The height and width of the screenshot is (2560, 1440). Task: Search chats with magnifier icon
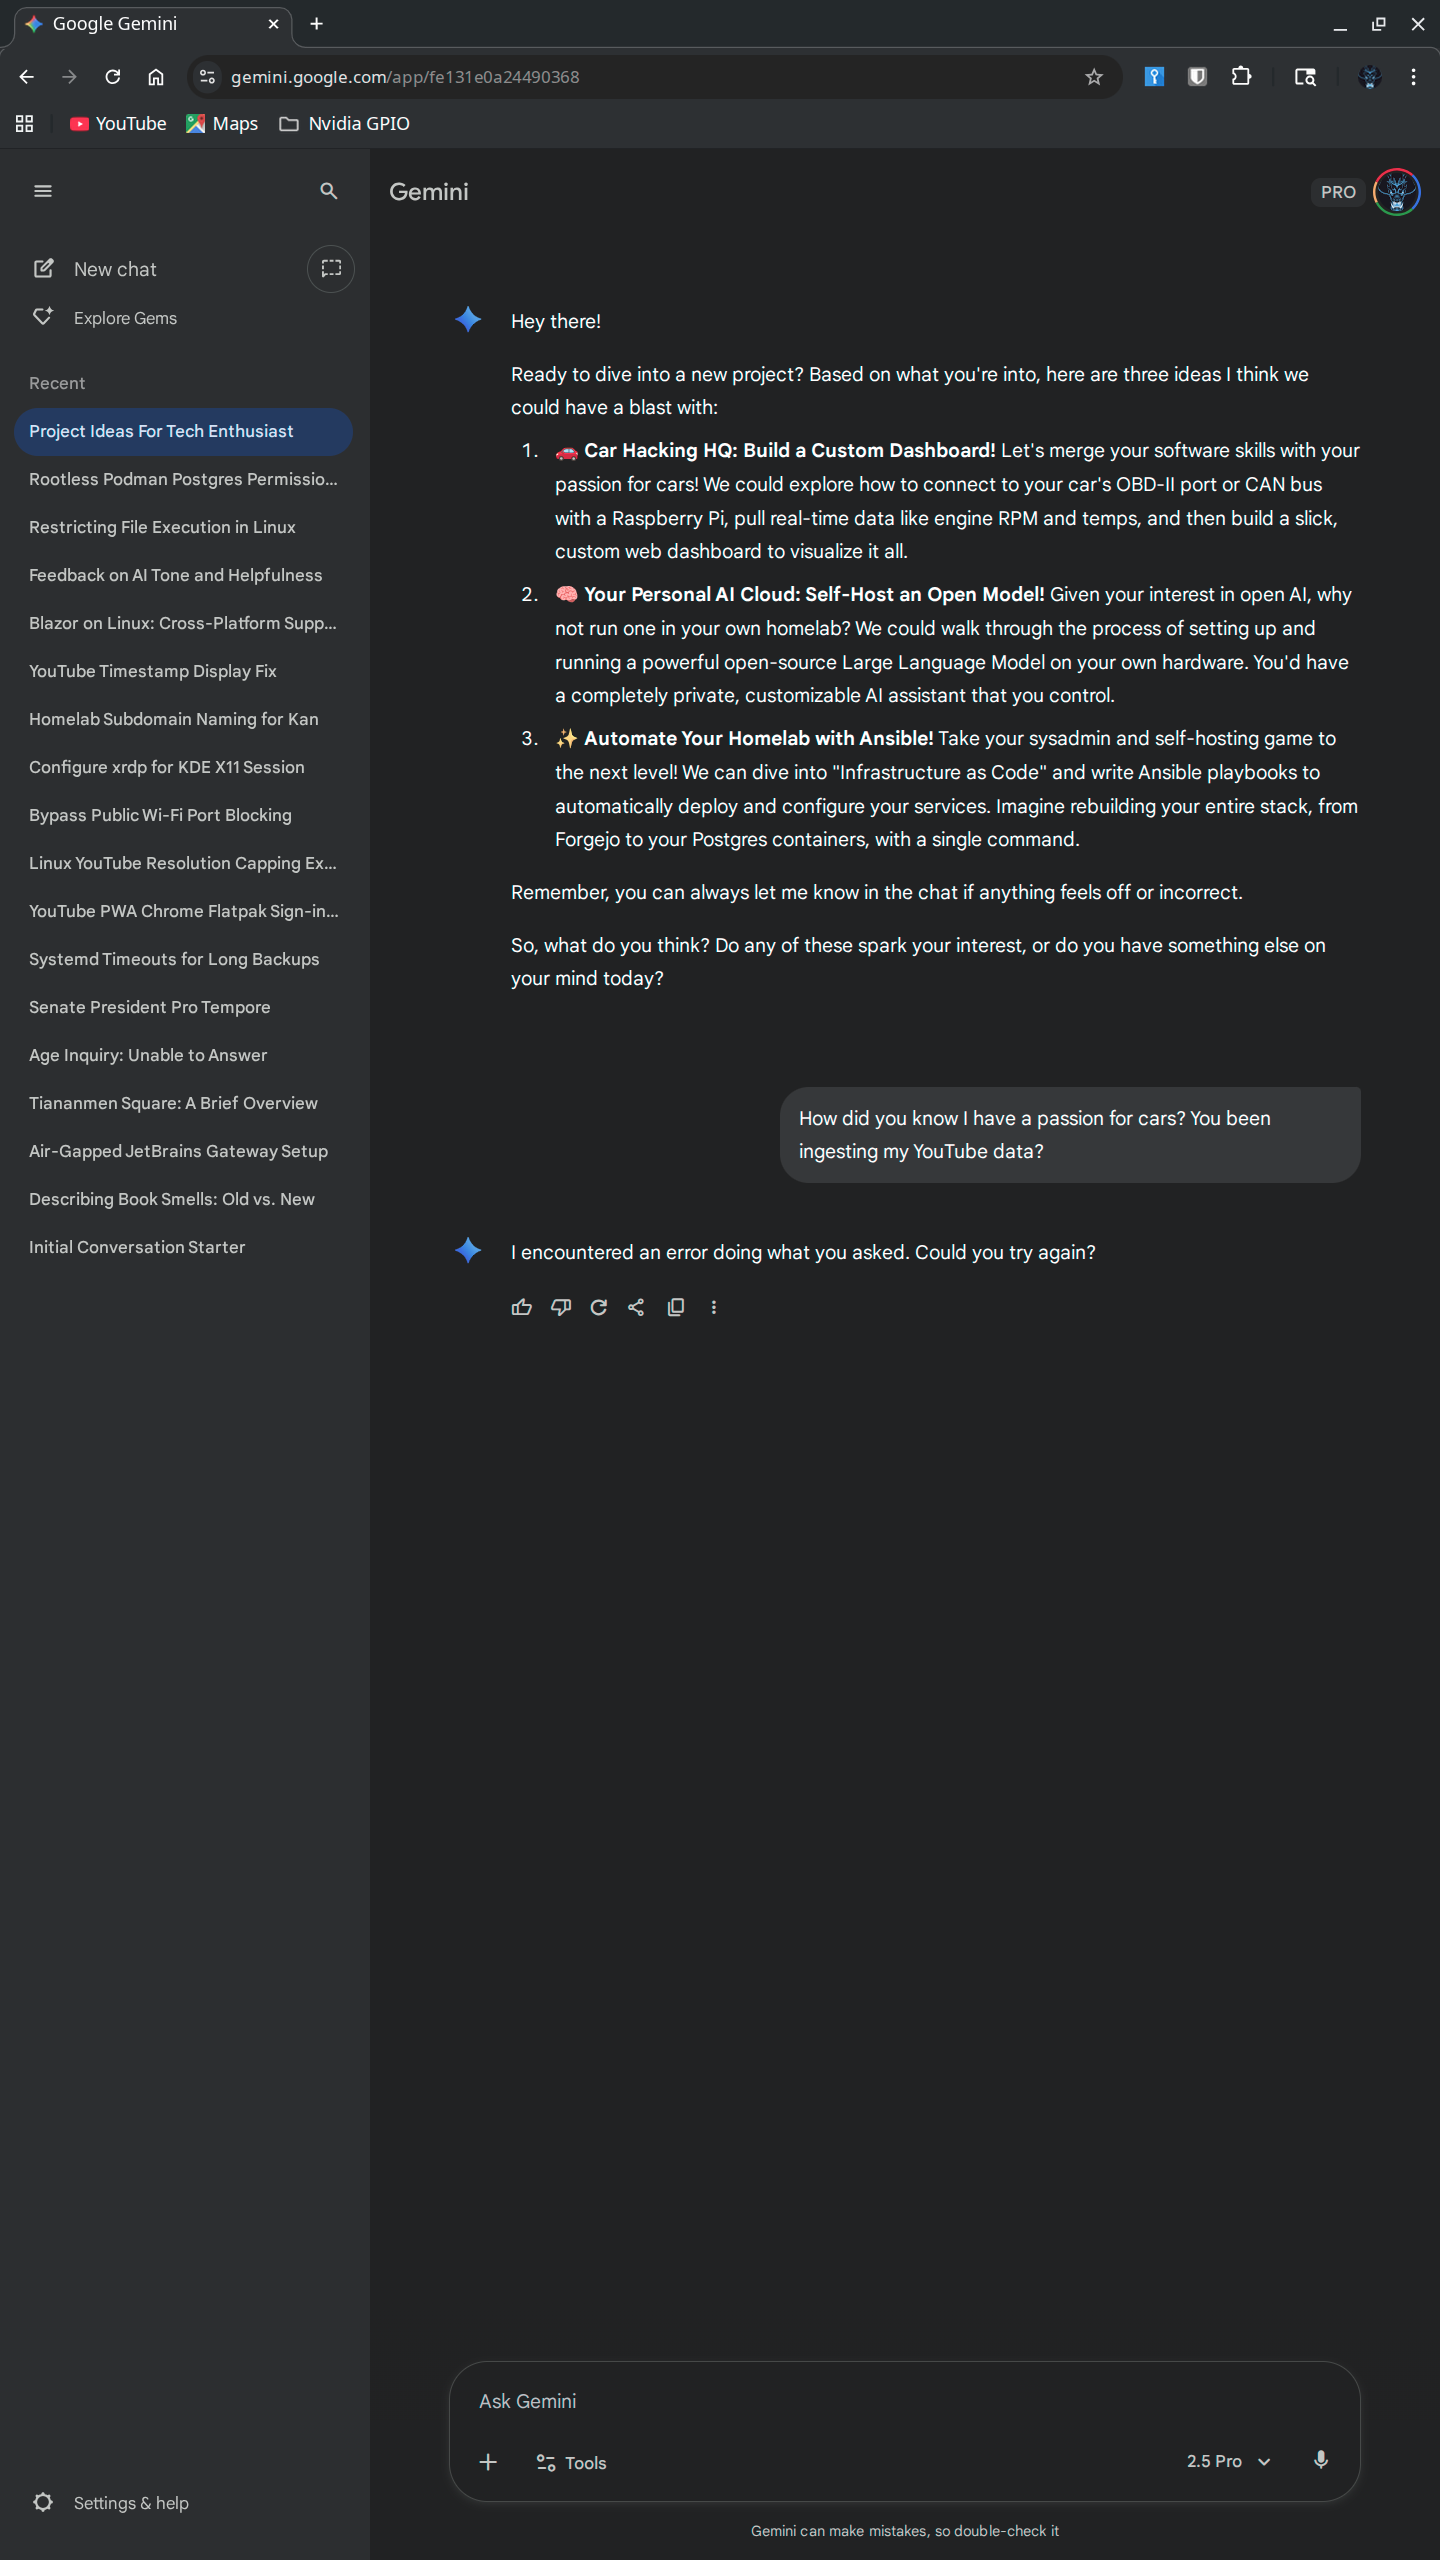click(x=328, y=191)
